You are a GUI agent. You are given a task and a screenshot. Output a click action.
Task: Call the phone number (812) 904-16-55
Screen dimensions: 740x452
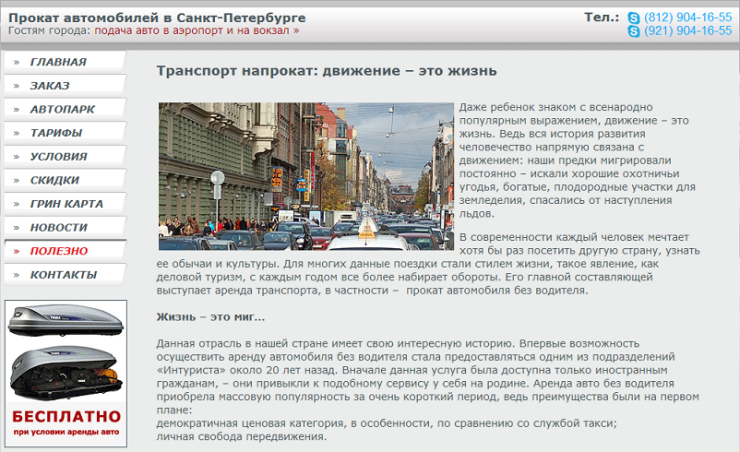pos(688,17)
